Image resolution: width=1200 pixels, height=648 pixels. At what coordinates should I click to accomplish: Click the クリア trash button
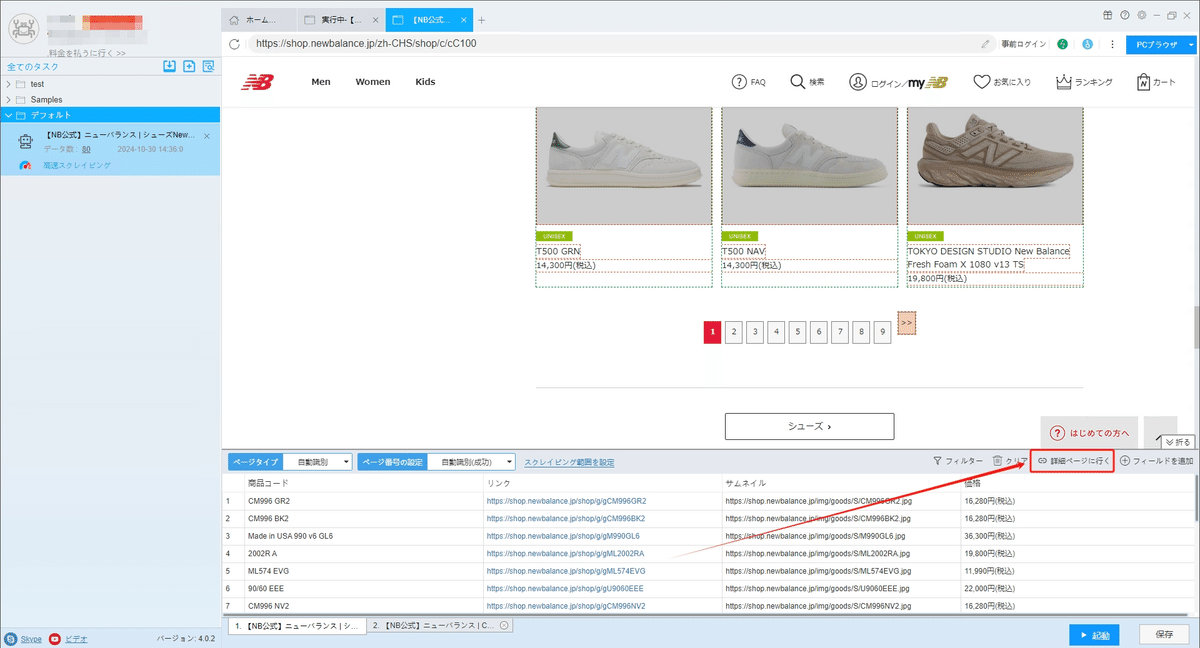coord(1010,461)
